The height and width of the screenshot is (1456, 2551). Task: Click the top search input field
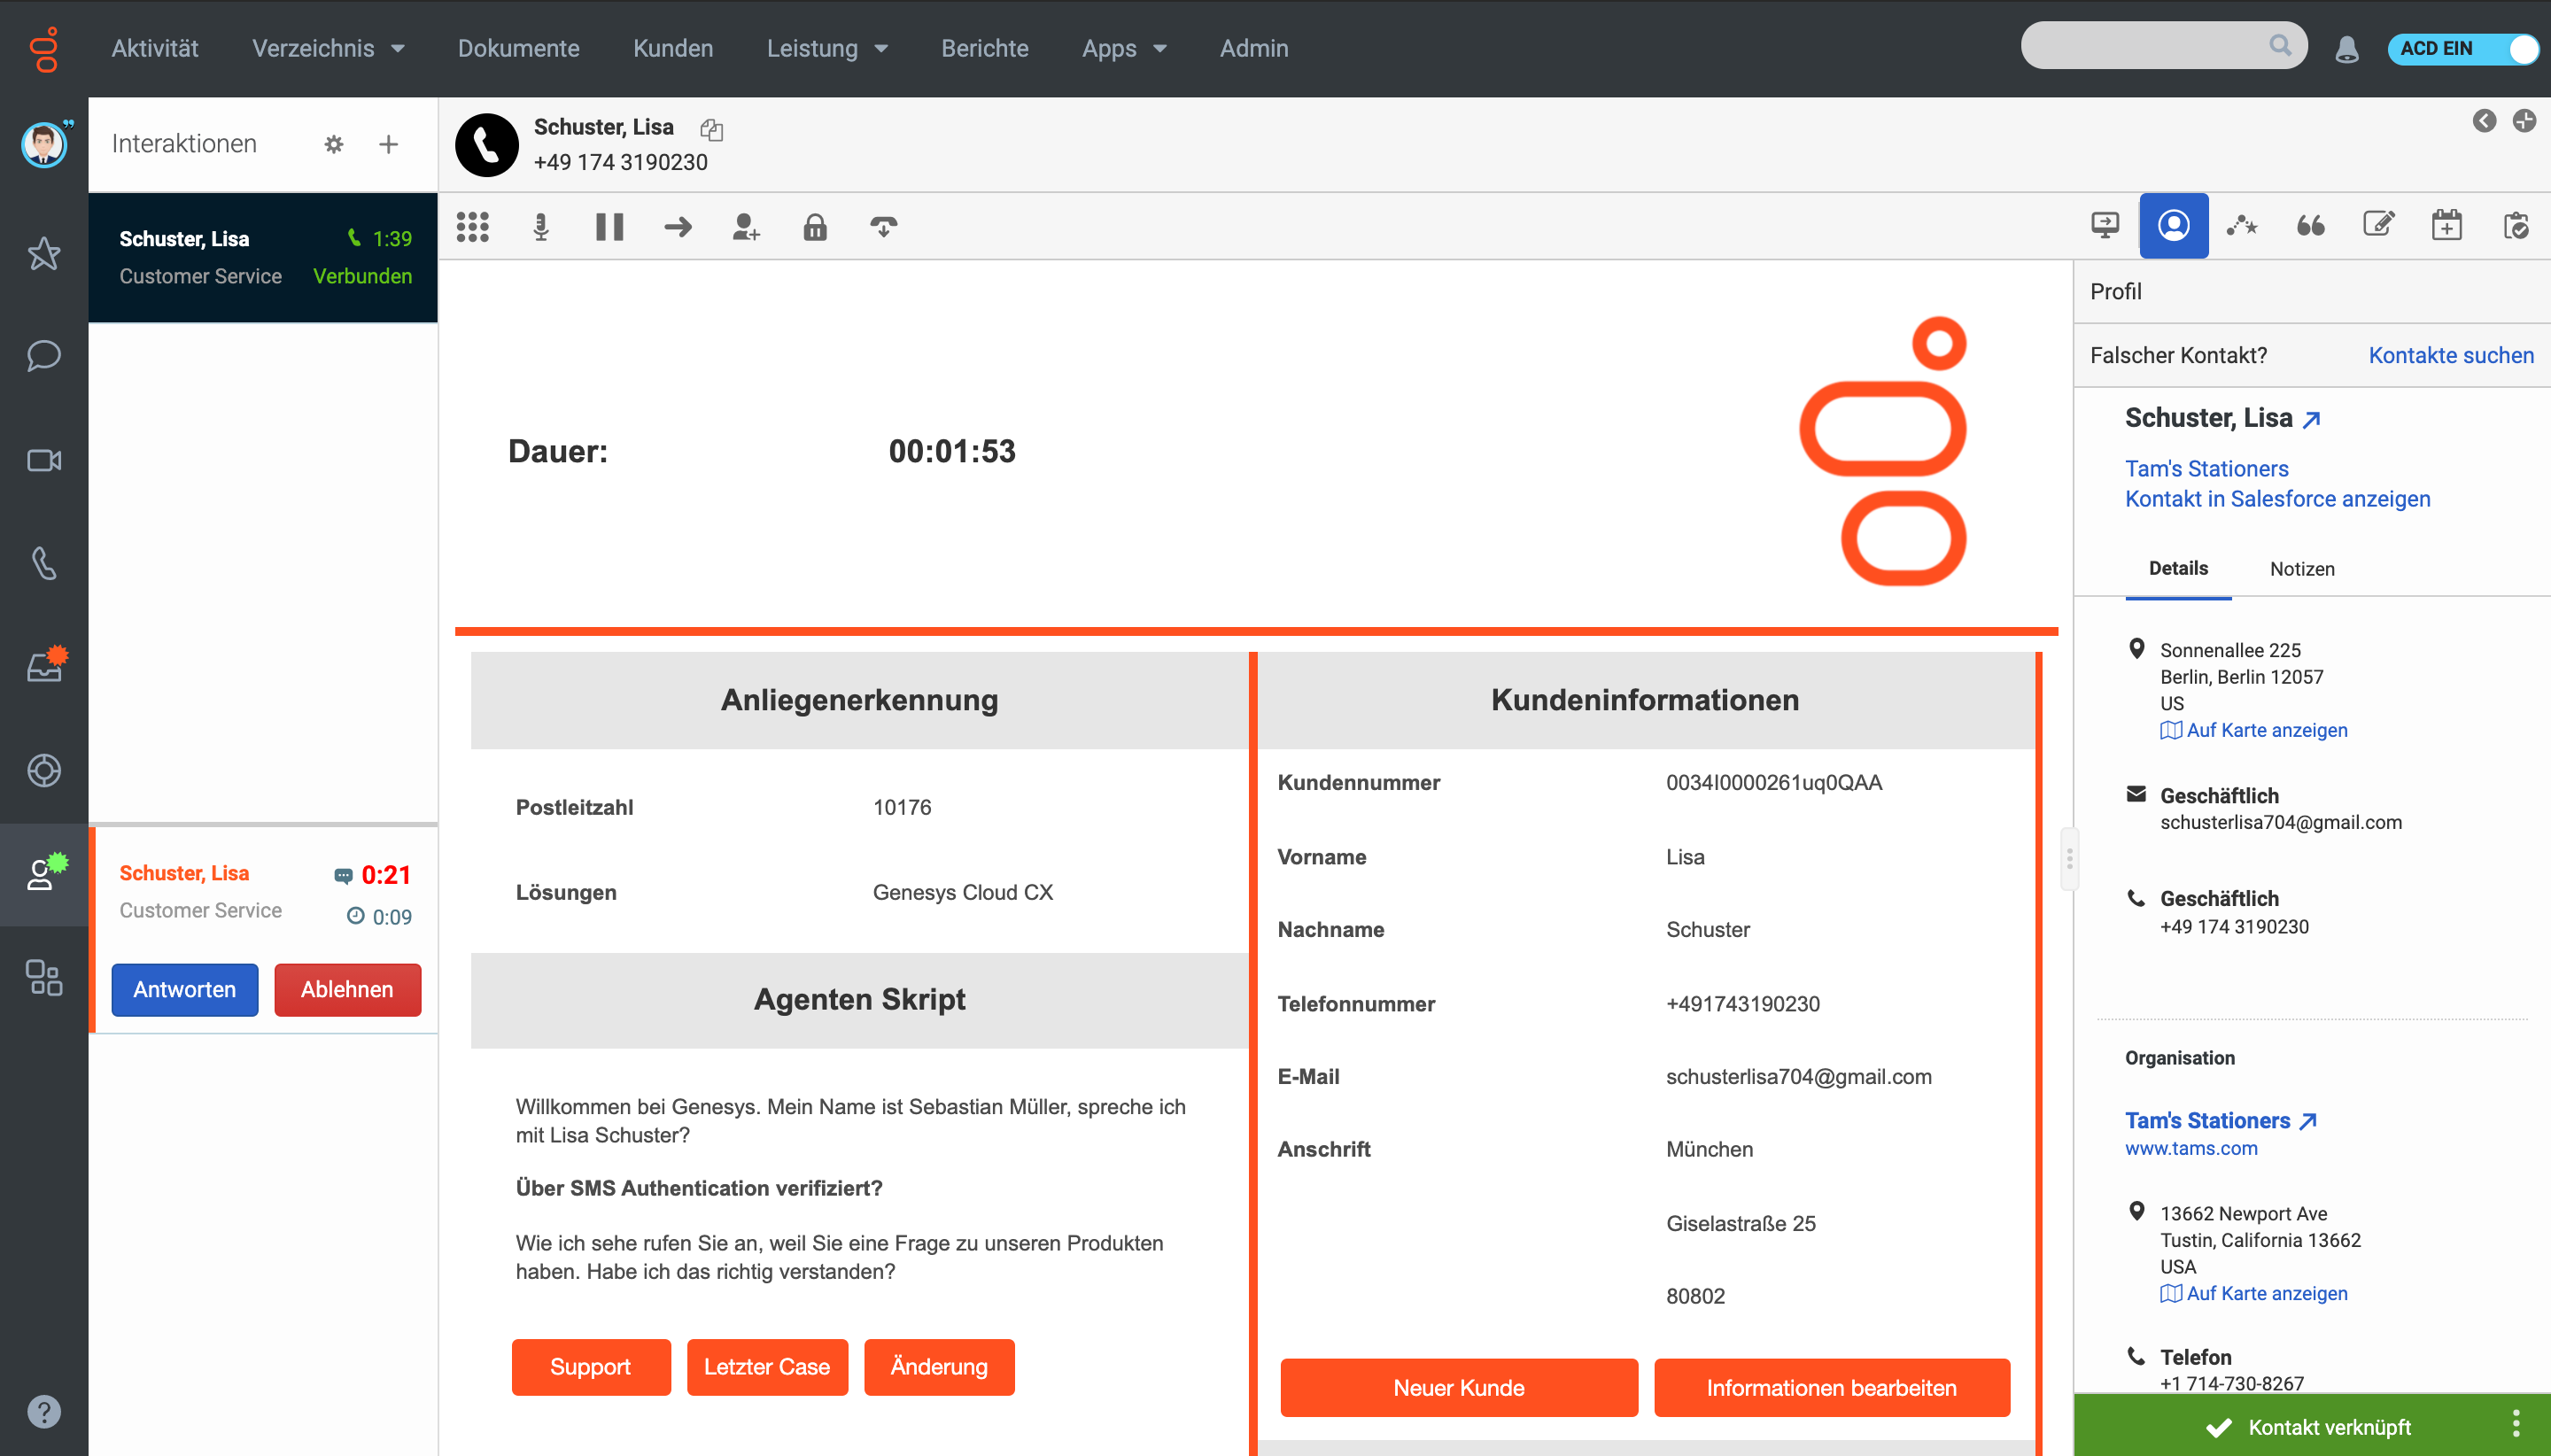click(x=2145, y=46)
